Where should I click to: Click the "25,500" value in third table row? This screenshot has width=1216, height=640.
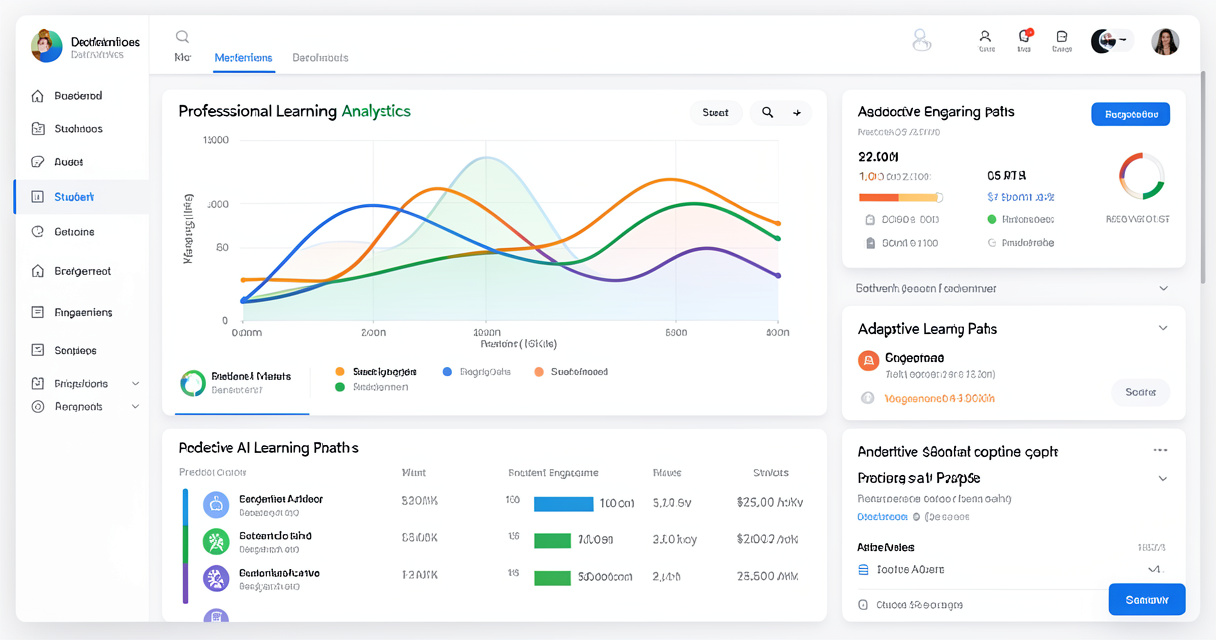point(770,577)
